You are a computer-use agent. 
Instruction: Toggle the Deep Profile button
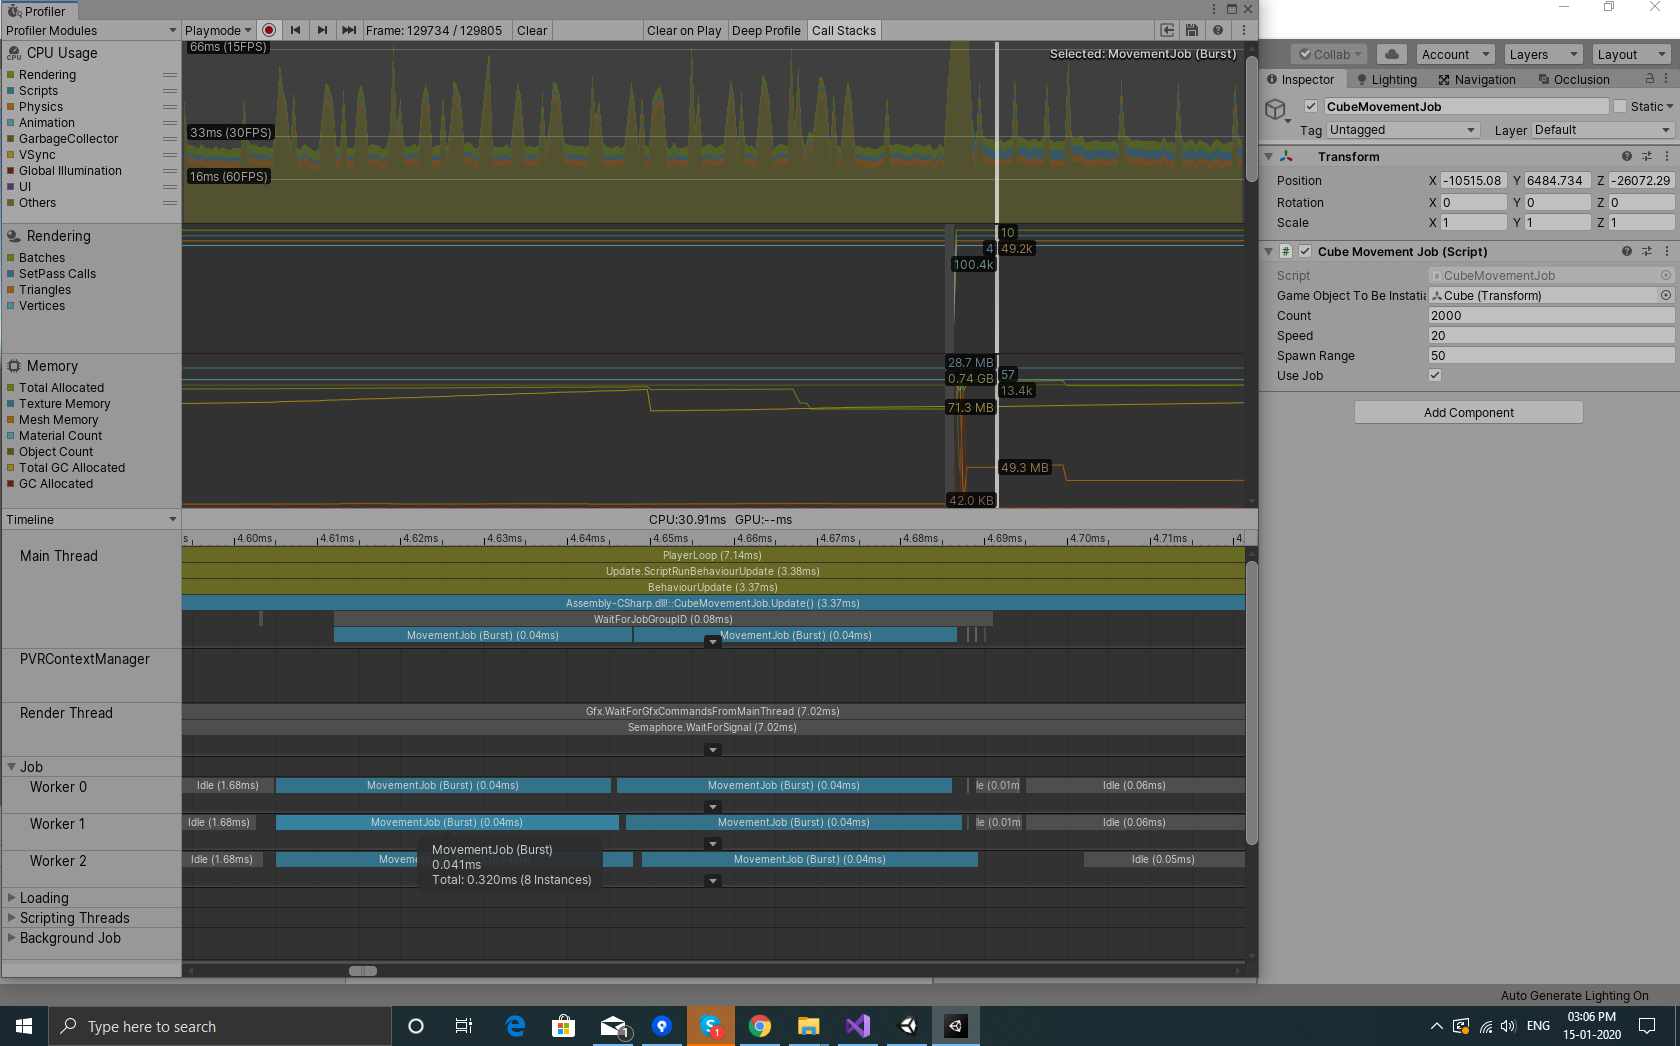766,31
